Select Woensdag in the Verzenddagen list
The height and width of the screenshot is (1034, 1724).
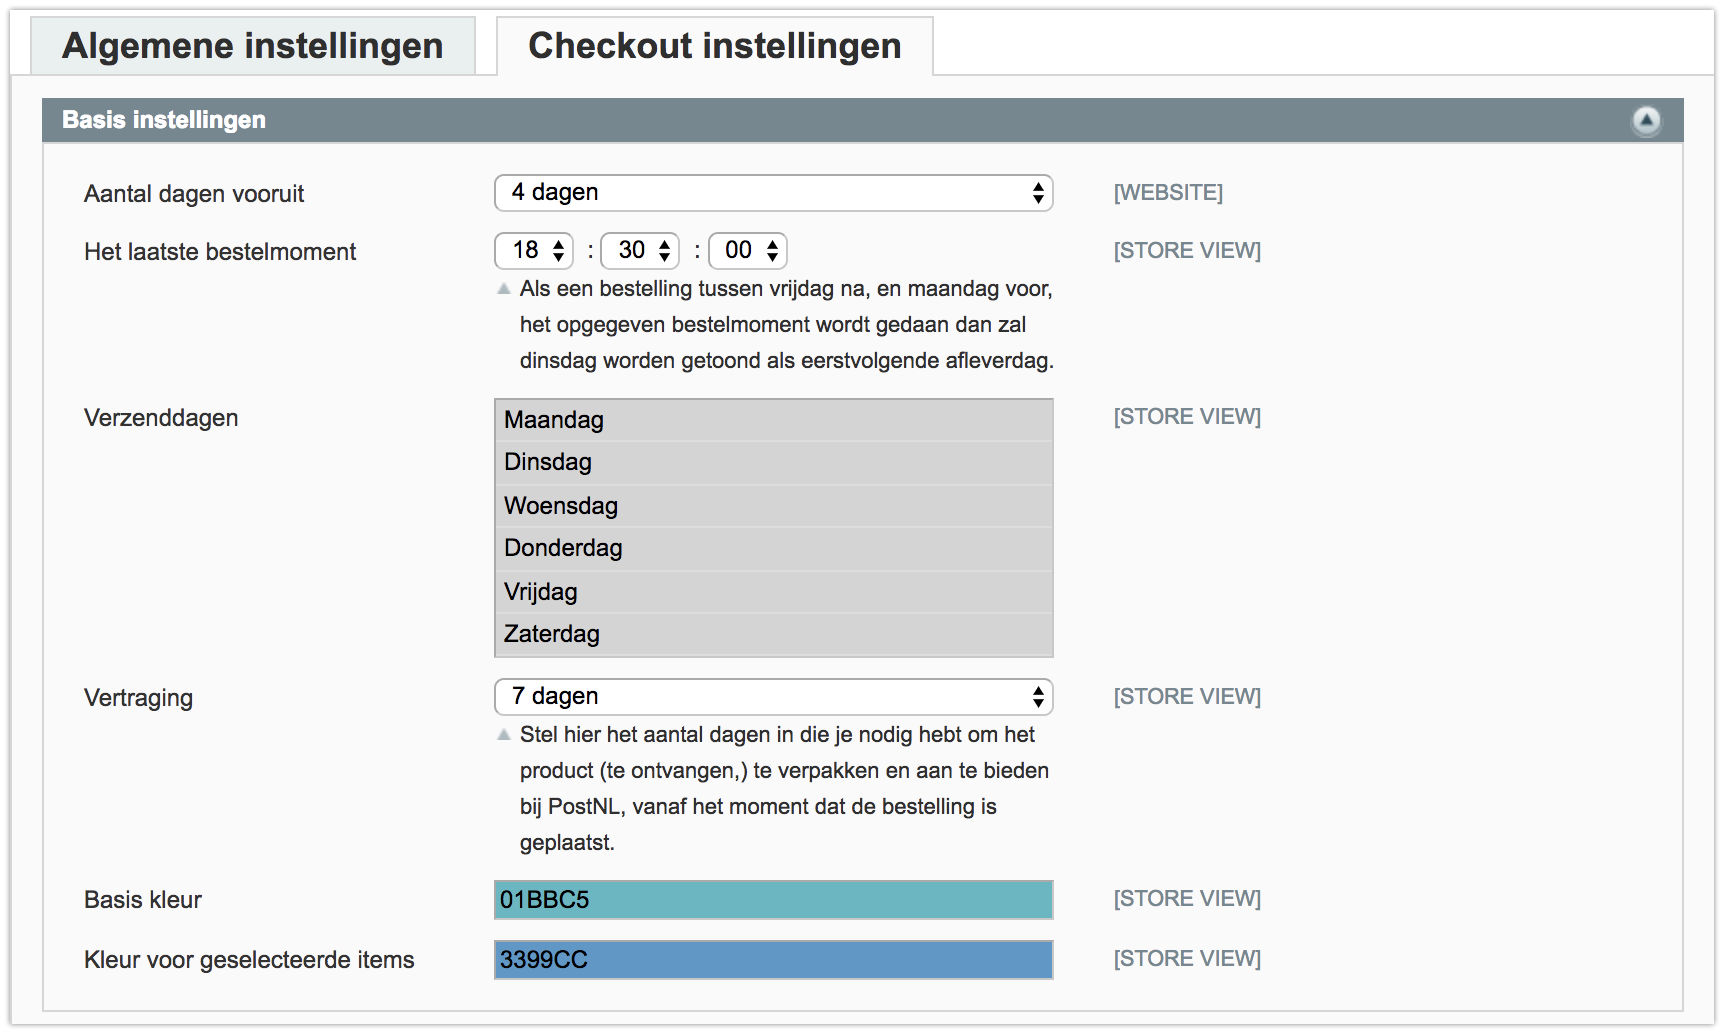coord(774,506)
